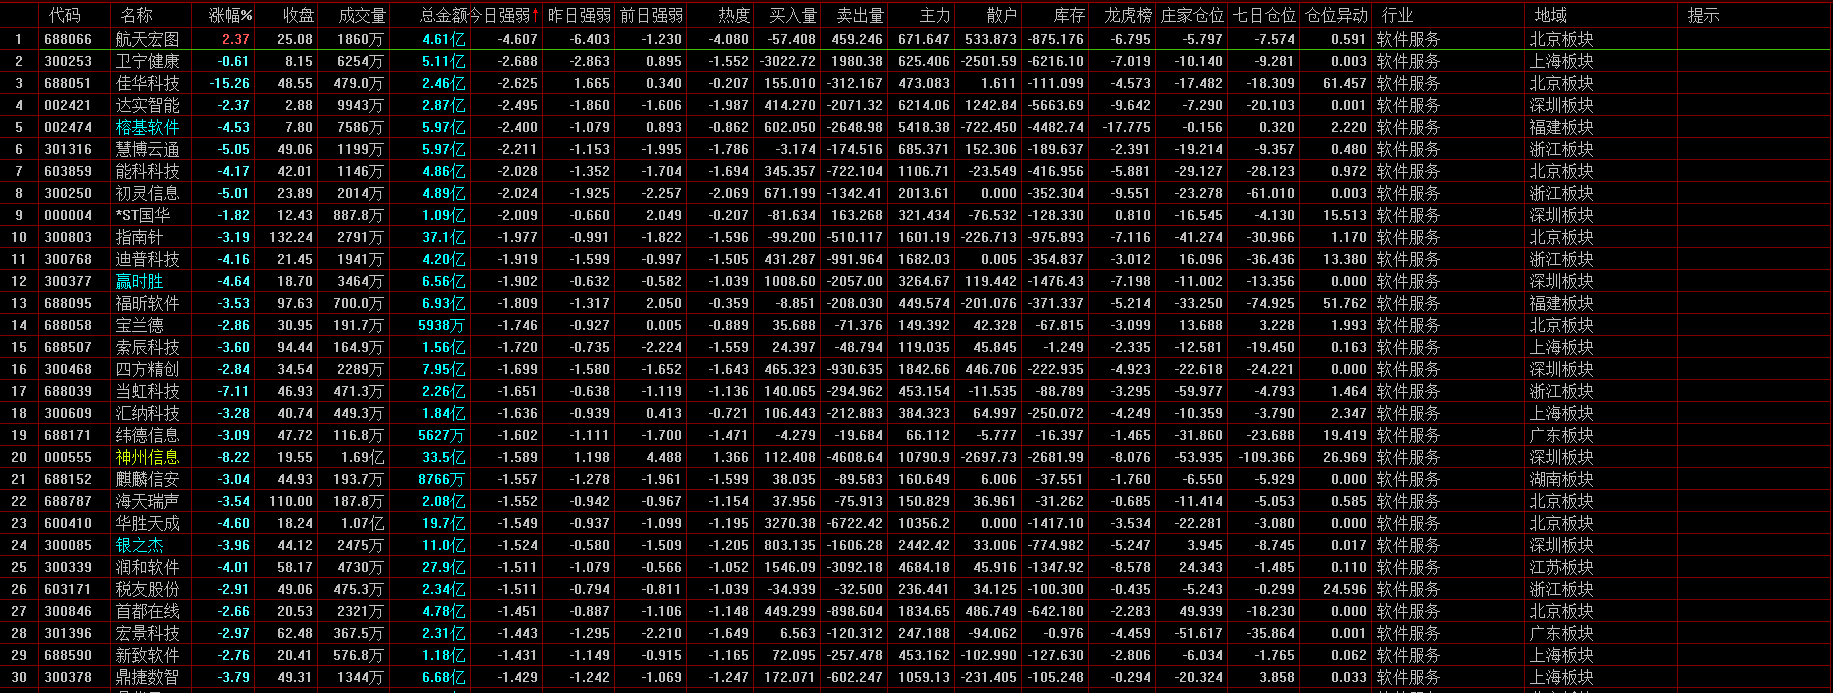Click volume 1.69亿 of 神州信息
The image size is (1833, 693).
pos(362,457)
